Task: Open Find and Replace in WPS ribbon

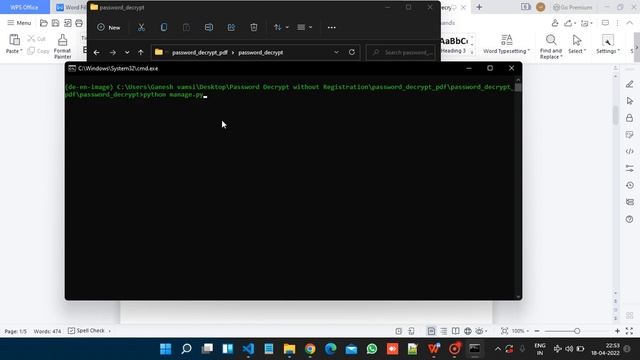Action: (x=551, y=47)
